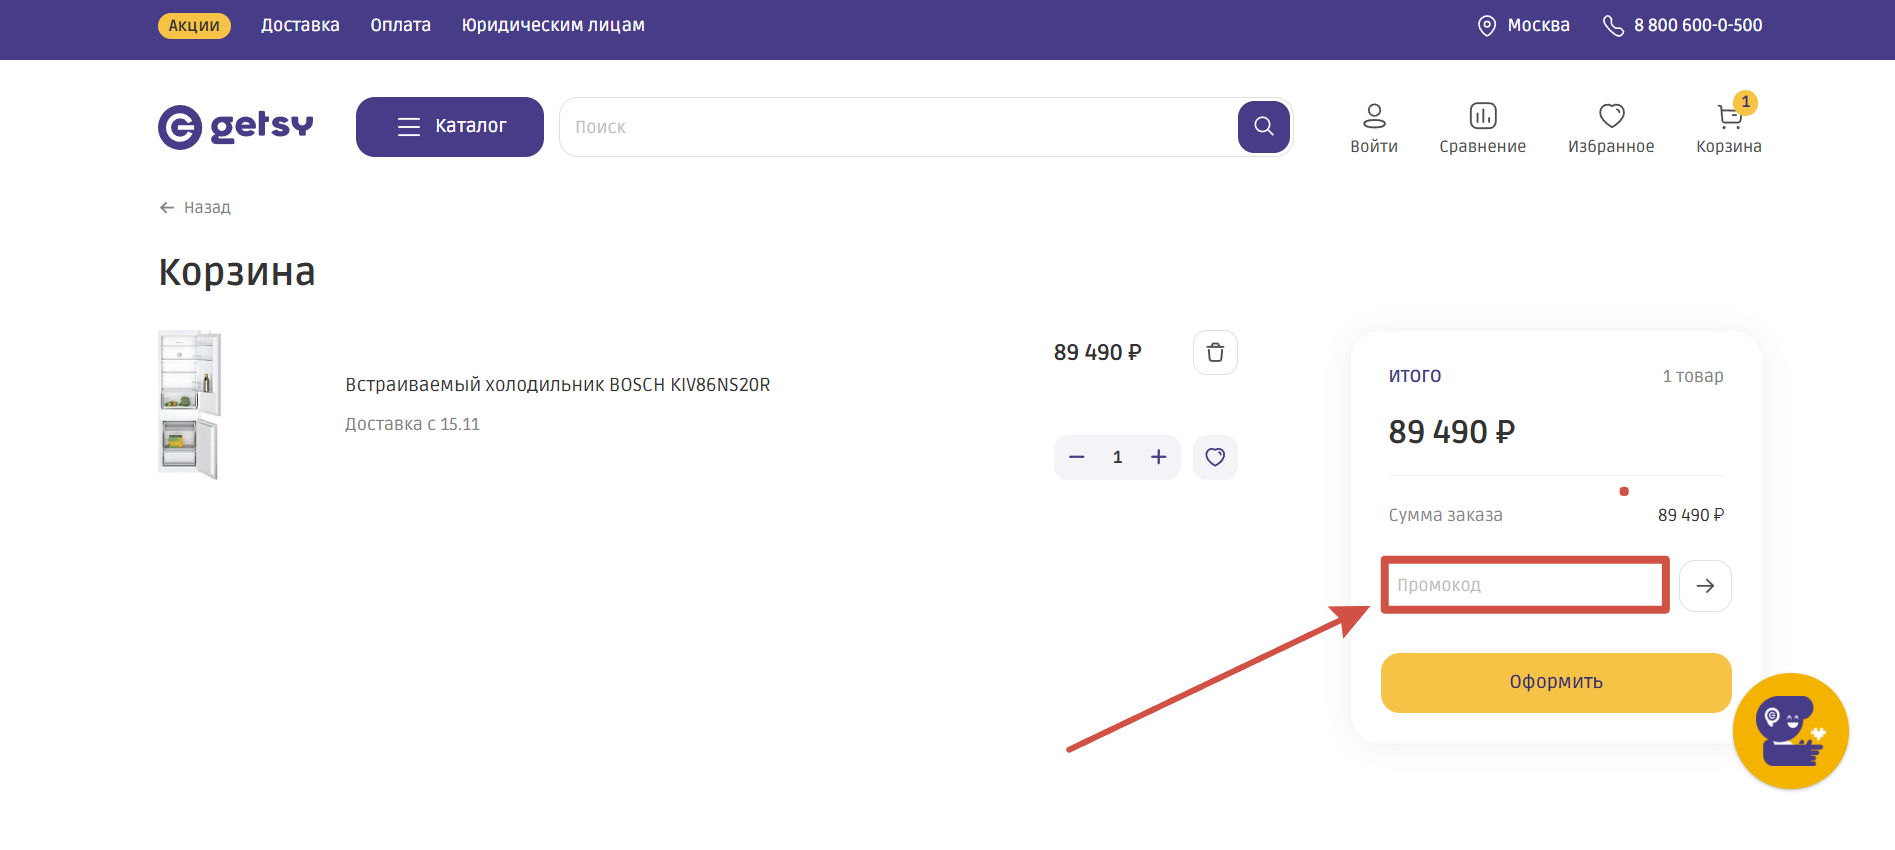Apply promo code with arrow button

[1705, 585]
